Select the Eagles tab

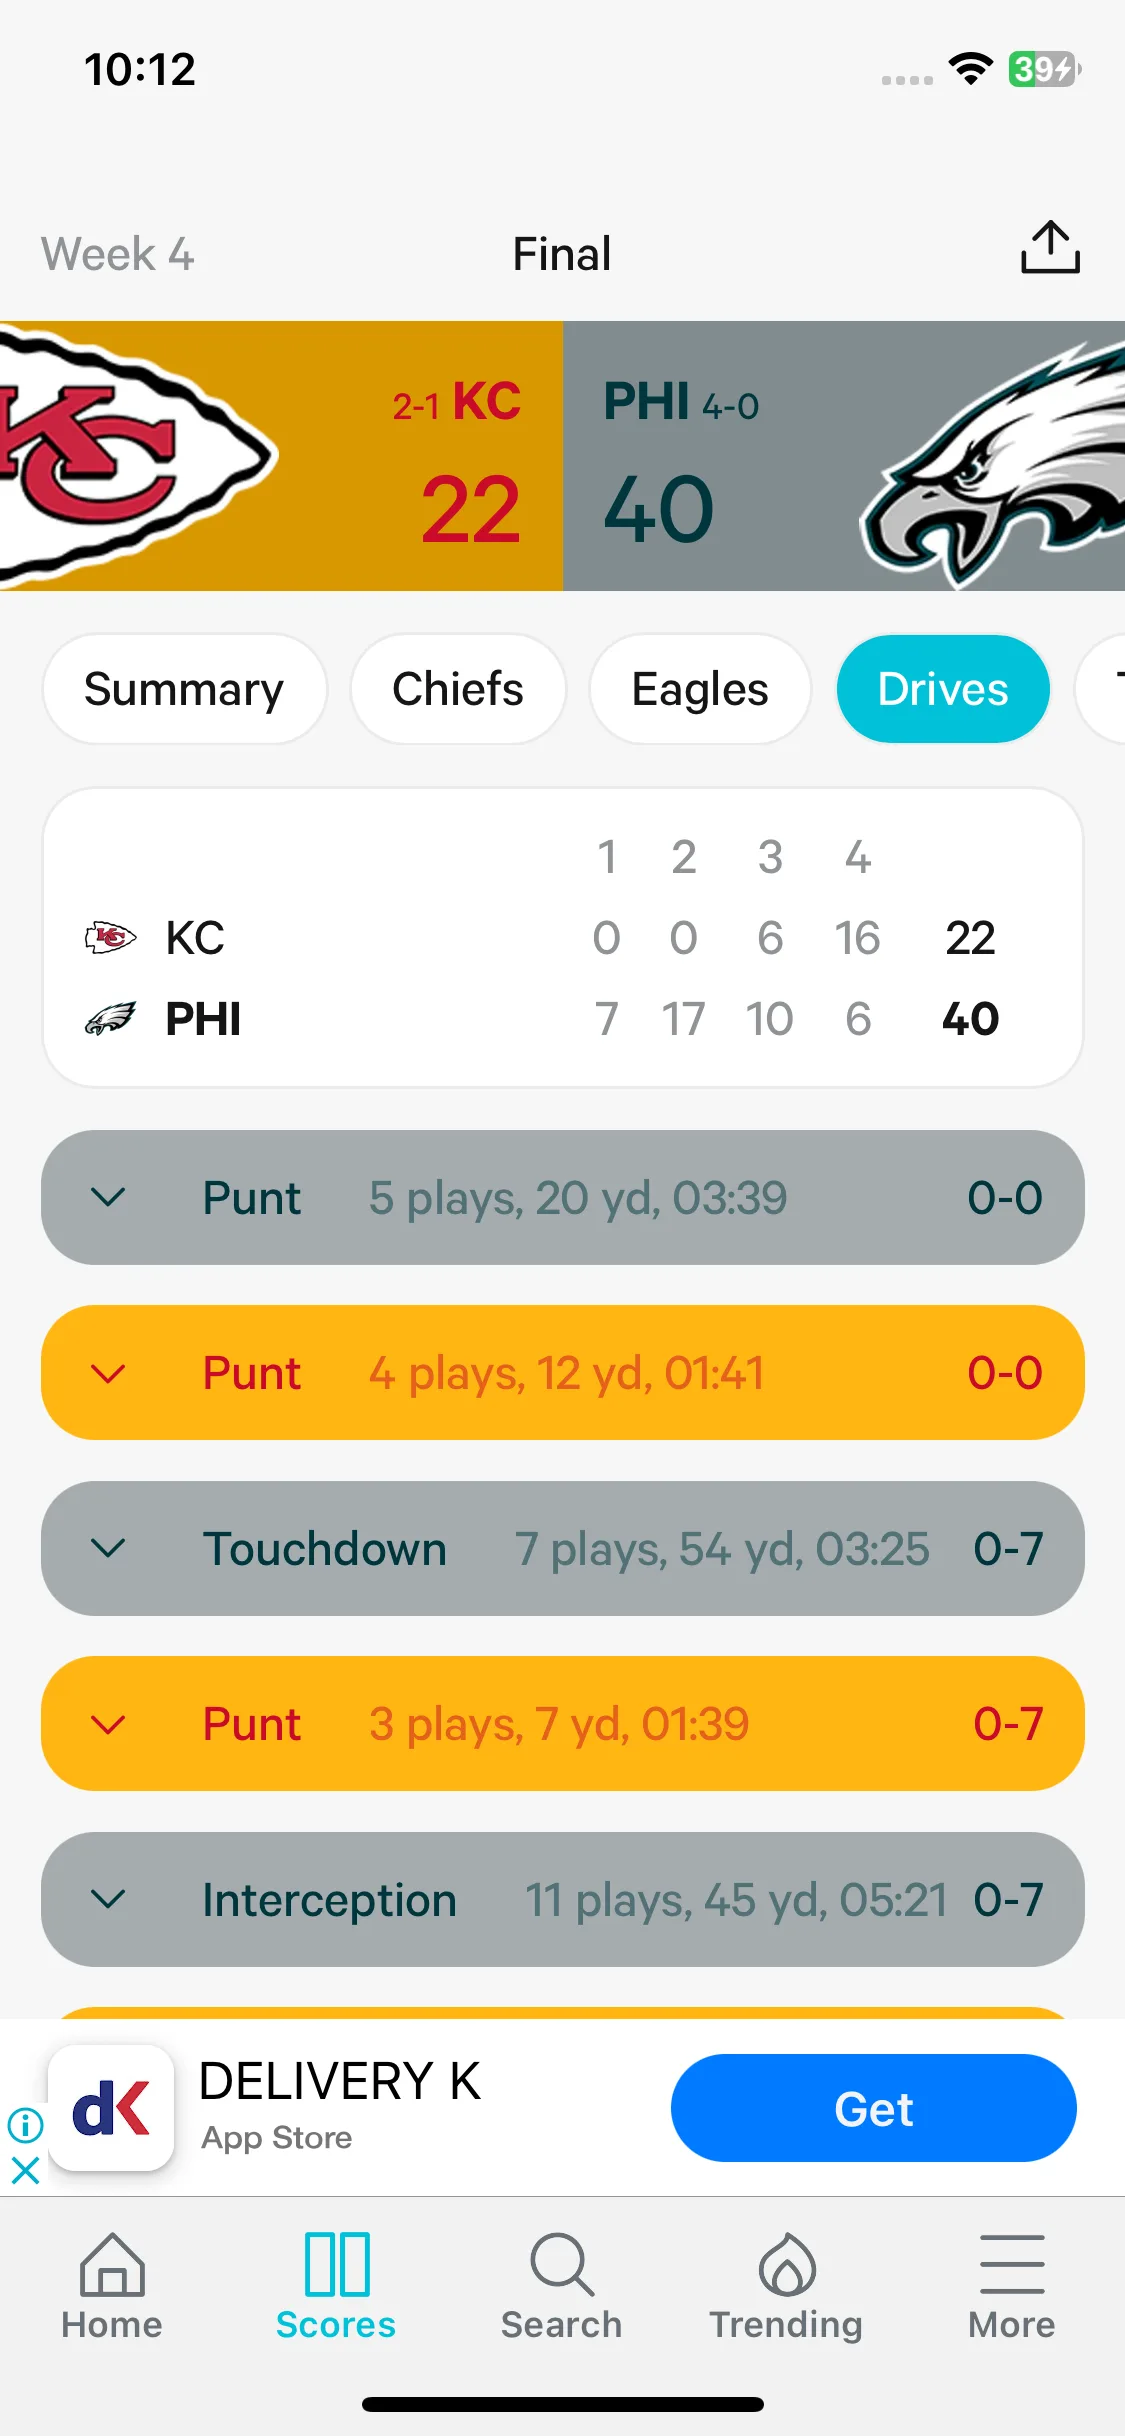click(x=700, y=689)
